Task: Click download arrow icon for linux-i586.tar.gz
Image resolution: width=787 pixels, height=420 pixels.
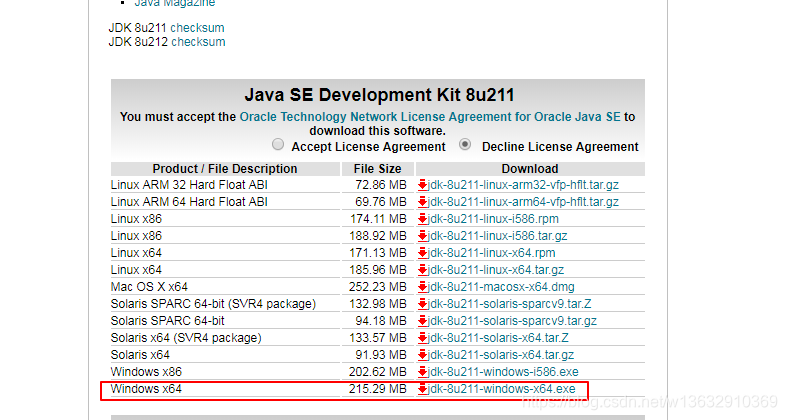Action: pos(423,236)
